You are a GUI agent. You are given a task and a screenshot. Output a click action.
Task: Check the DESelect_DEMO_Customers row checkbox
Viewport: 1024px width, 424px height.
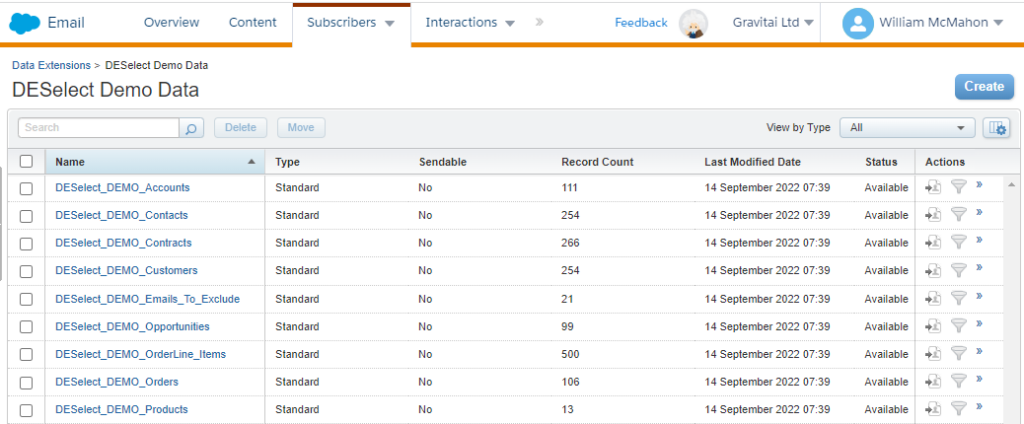26,271
